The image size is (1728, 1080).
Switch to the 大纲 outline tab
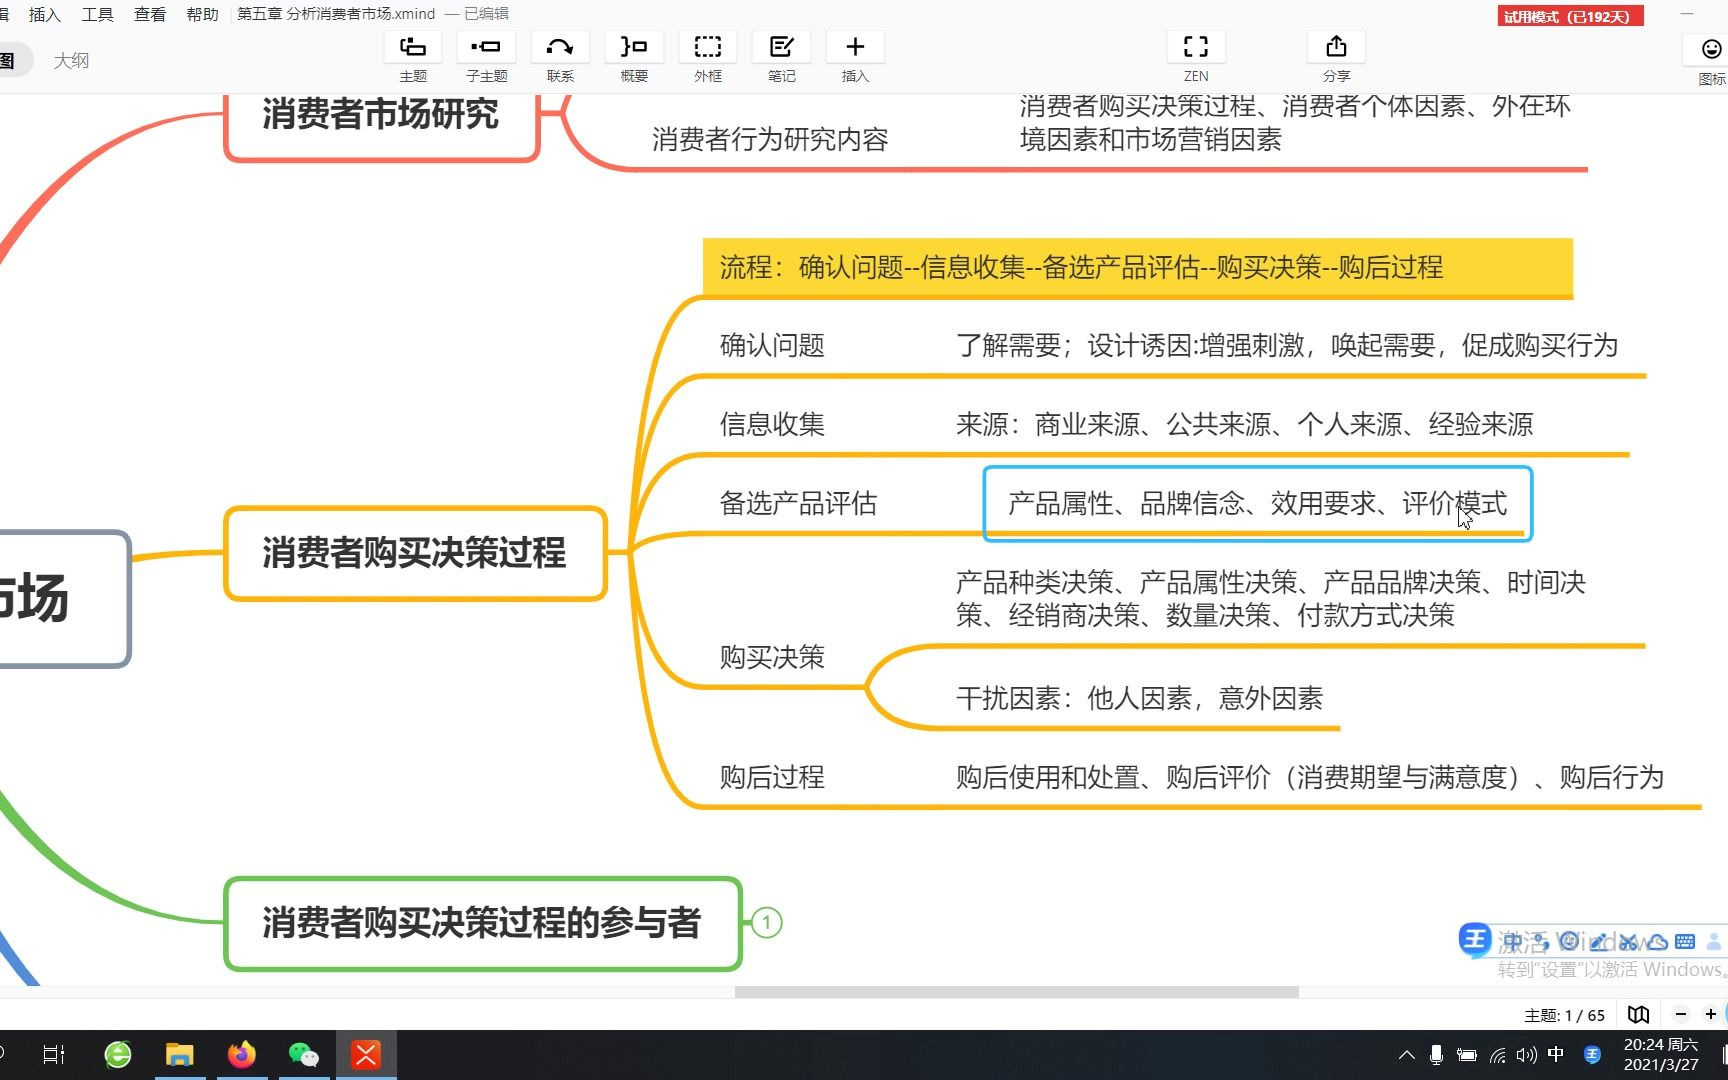71,61
